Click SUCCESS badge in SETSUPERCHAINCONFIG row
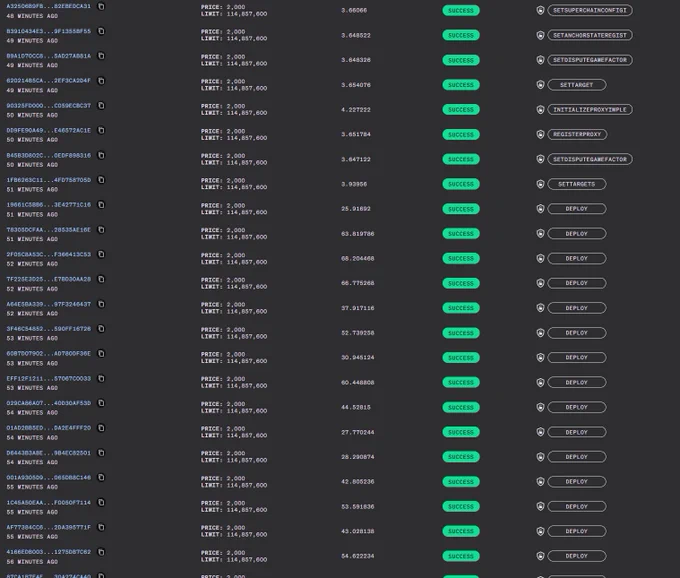680x578 pixels. point(461,10)
